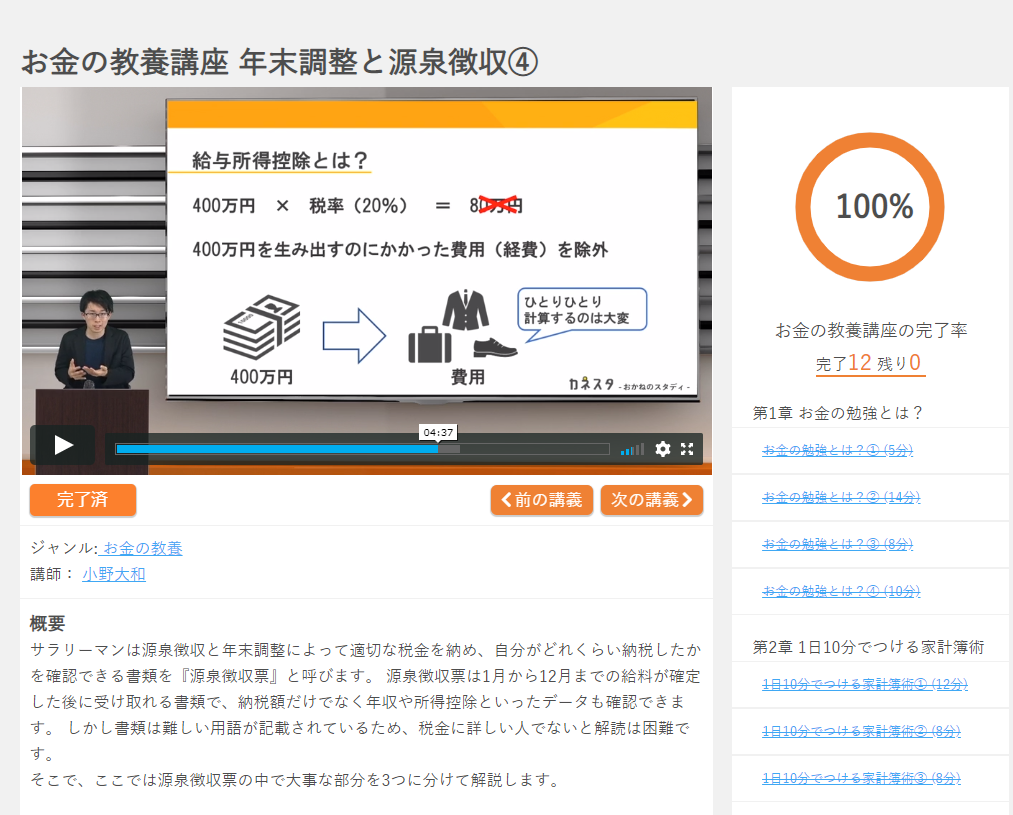Go to next lecture 次の講義
Viewport: 1013px width, 815px height.
coord(651,500)
